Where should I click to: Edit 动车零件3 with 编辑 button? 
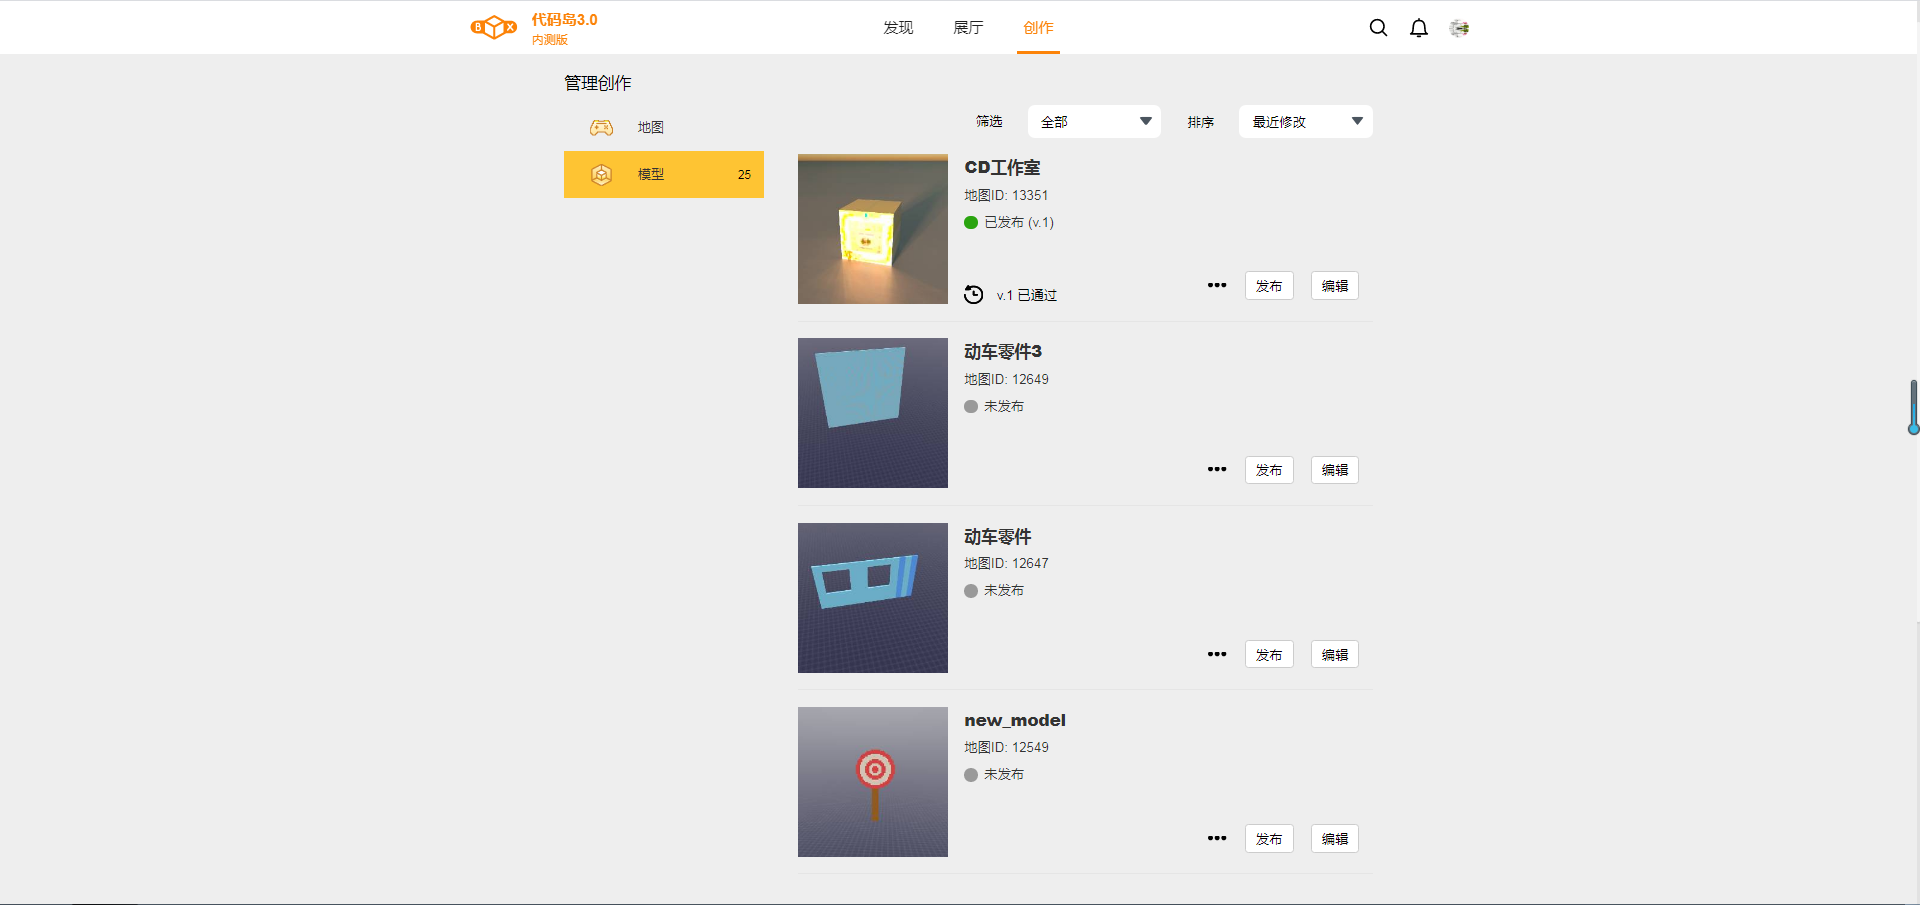tap(1335, 469)
